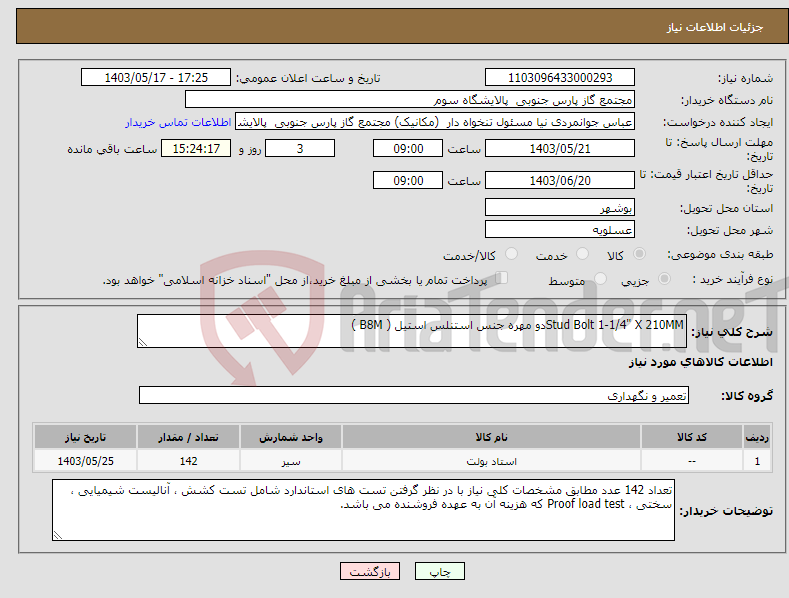Viewport: 789px width, 598px height.
Task: Select the جزیی purchase type radio
Action: (x=664, y=278)
